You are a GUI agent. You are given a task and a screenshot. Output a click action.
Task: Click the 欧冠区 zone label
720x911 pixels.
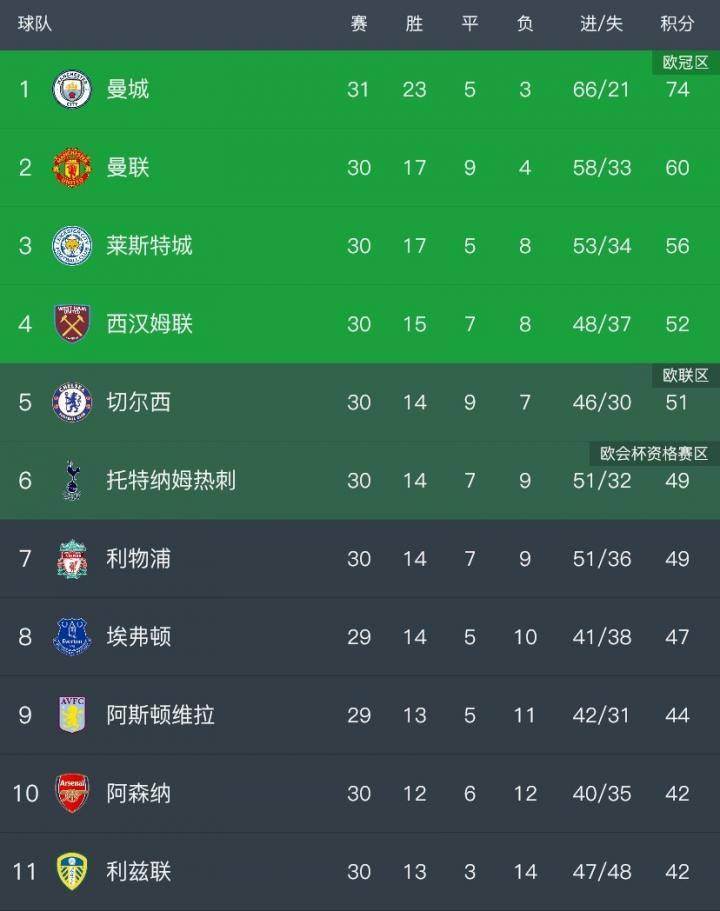(x=686, y=62)
